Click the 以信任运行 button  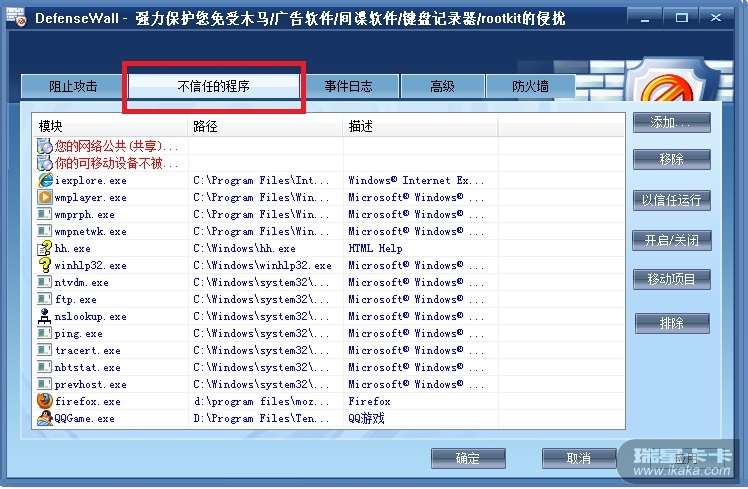(672, 200)
